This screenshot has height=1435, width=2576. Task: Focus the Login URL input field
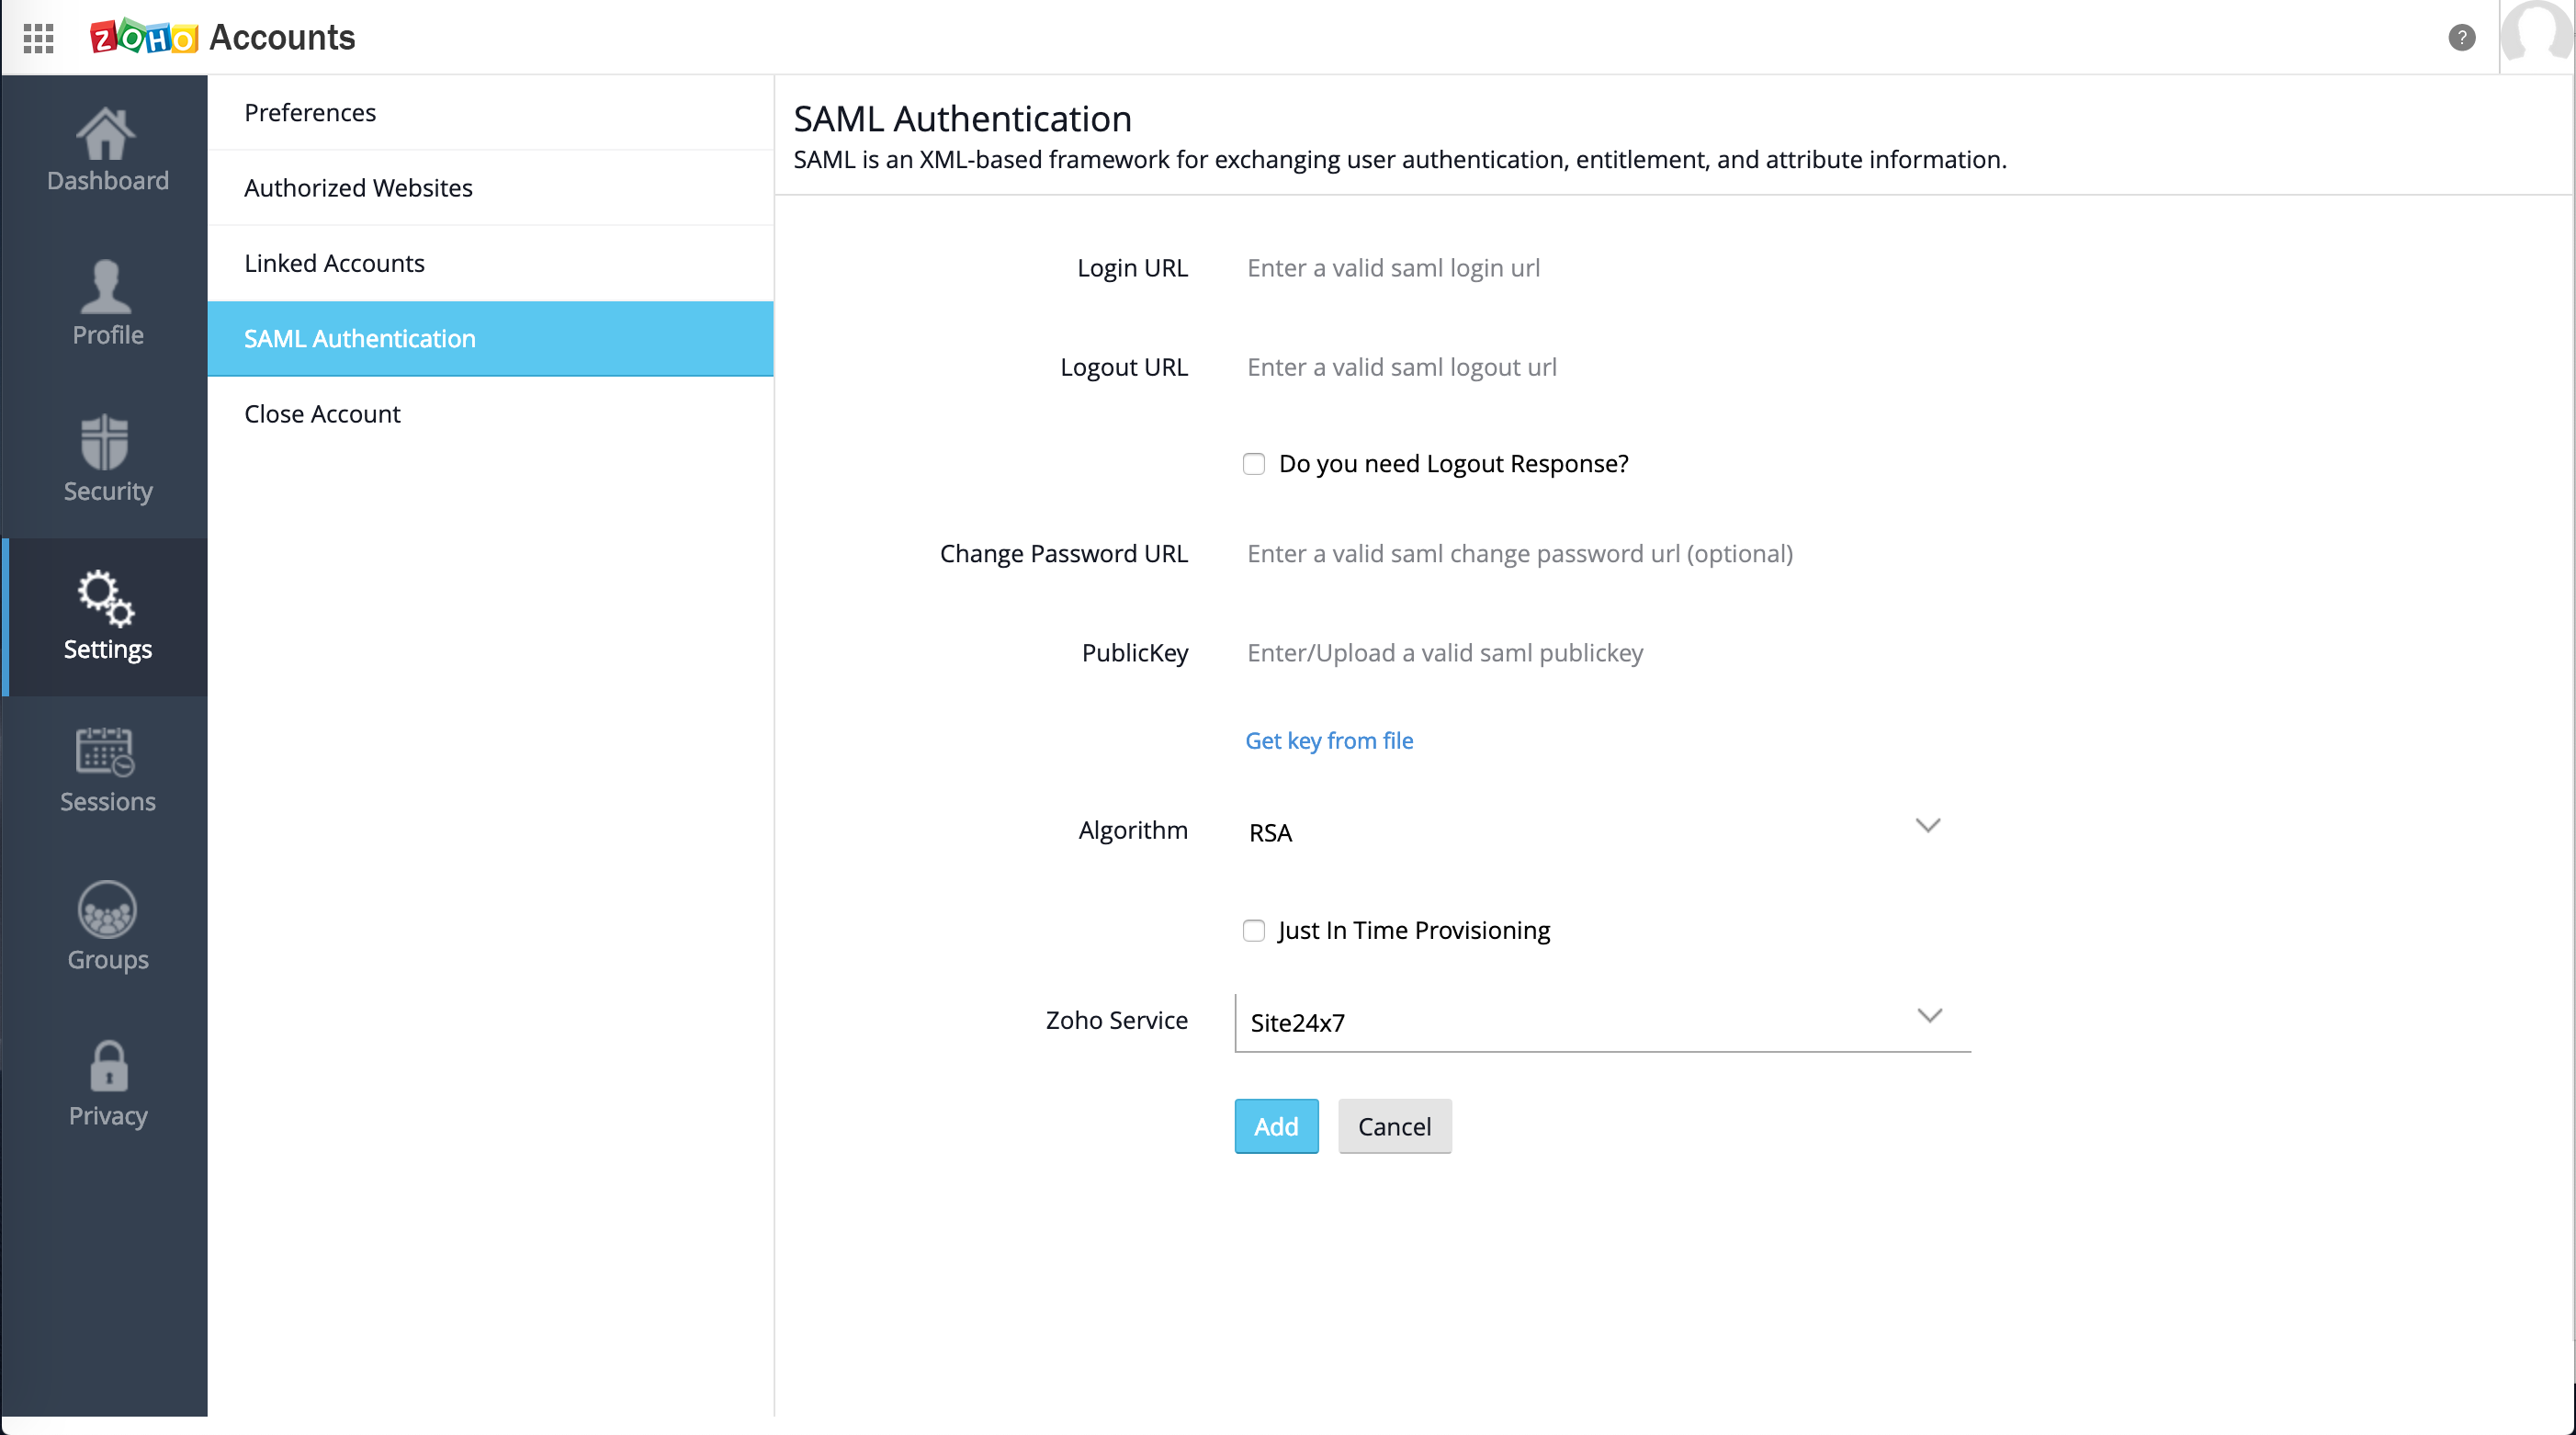(1600, 268)
